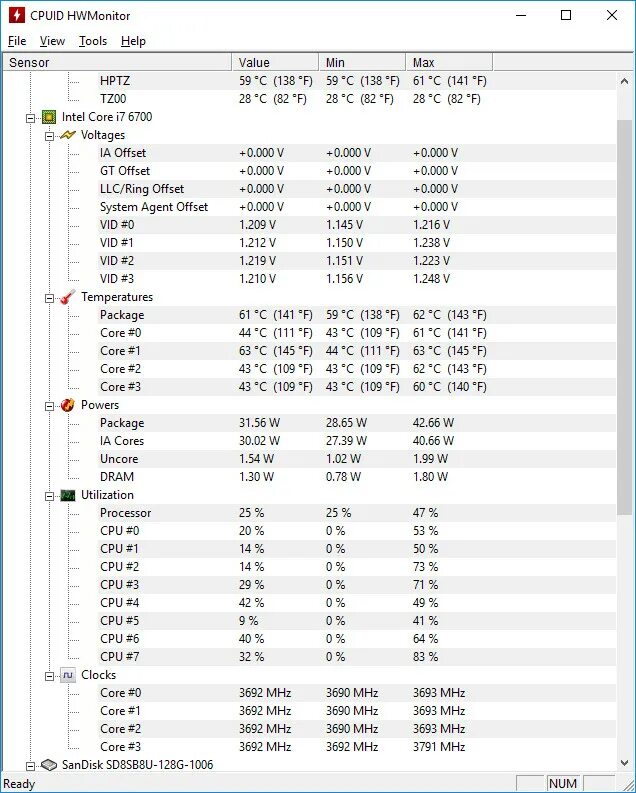Image resolution: width=636 pixels, height=793 pixels.
Task: Click the Powers flame icon
Action: click(68, 405)
